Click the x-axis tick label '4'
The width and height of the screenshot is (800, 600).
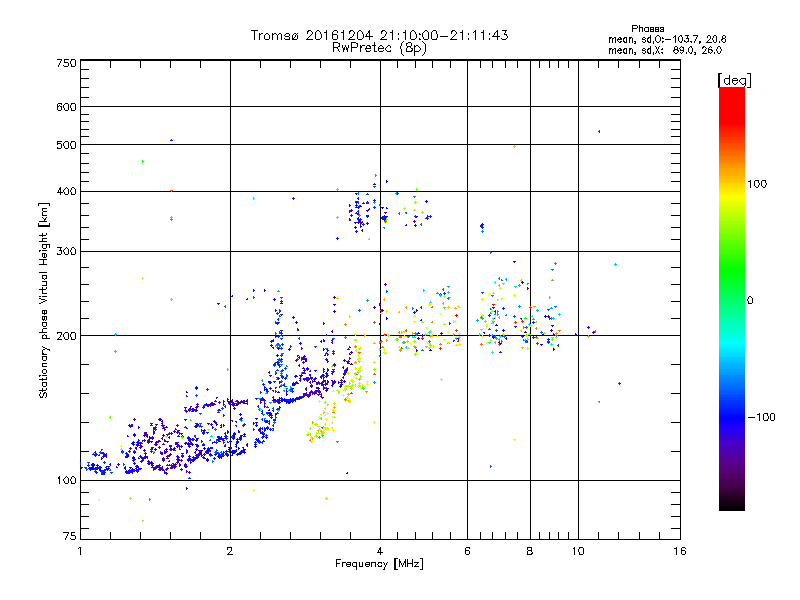380,551
